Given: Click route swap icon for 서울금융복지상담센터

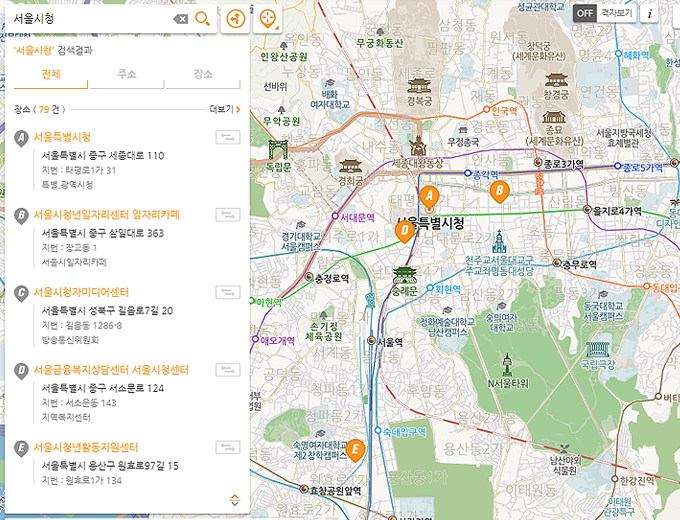Looking at the screenshot, I should (x=228, y=370).
